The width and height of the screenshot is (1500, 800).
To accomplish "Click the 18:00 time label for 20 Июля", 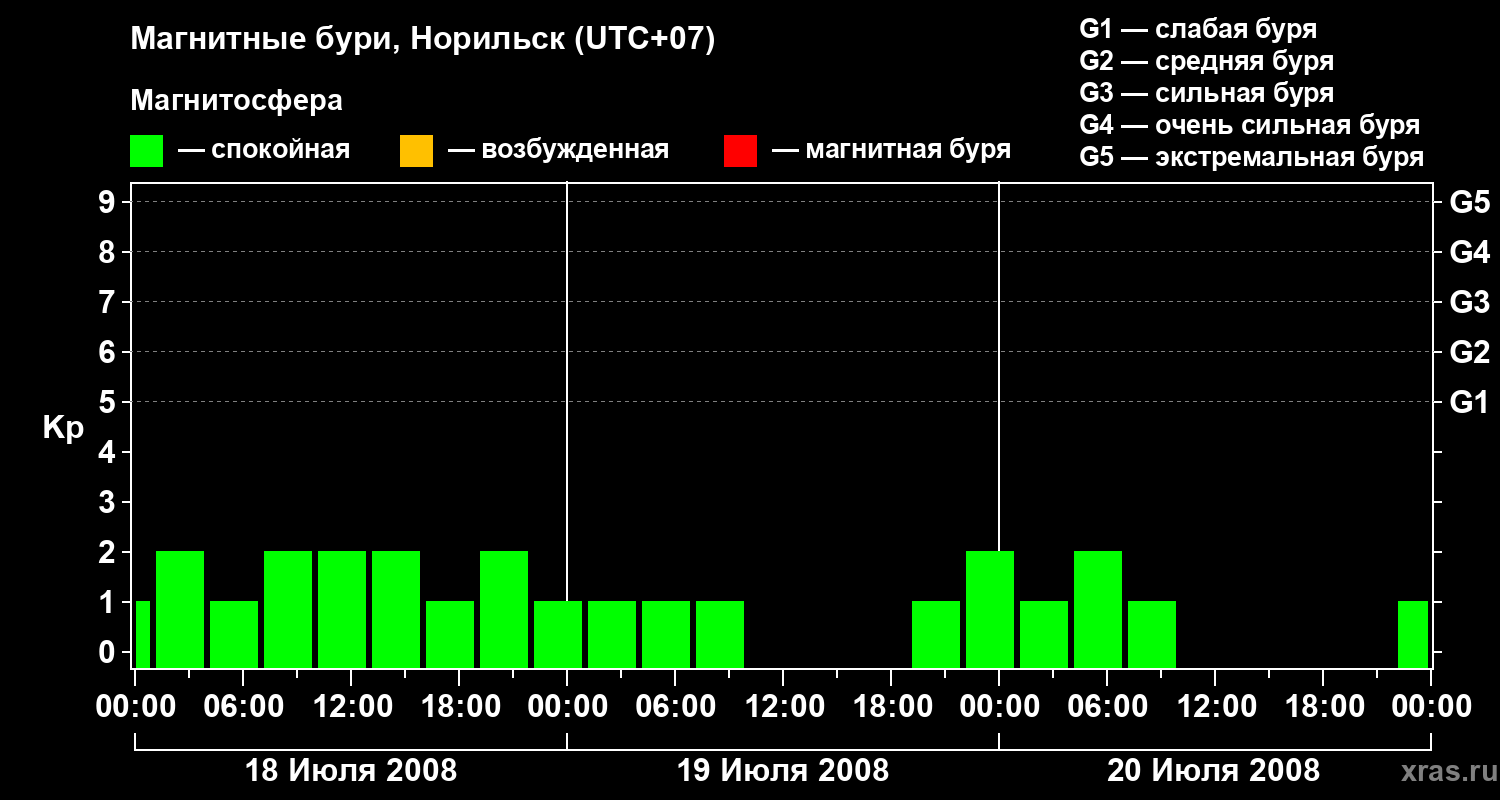I will click(1323, 706).
